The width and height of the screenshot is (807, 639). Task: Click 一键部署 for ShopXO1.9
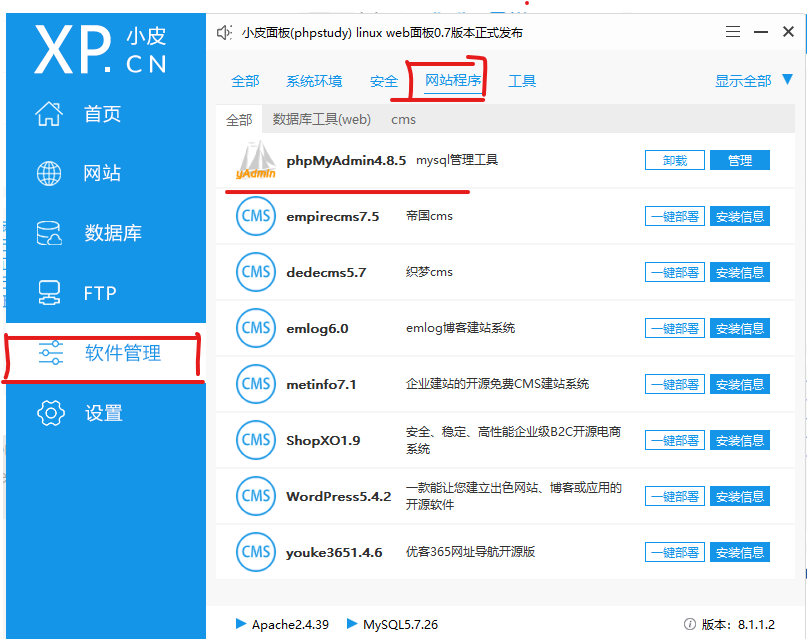tap(675, 440)
